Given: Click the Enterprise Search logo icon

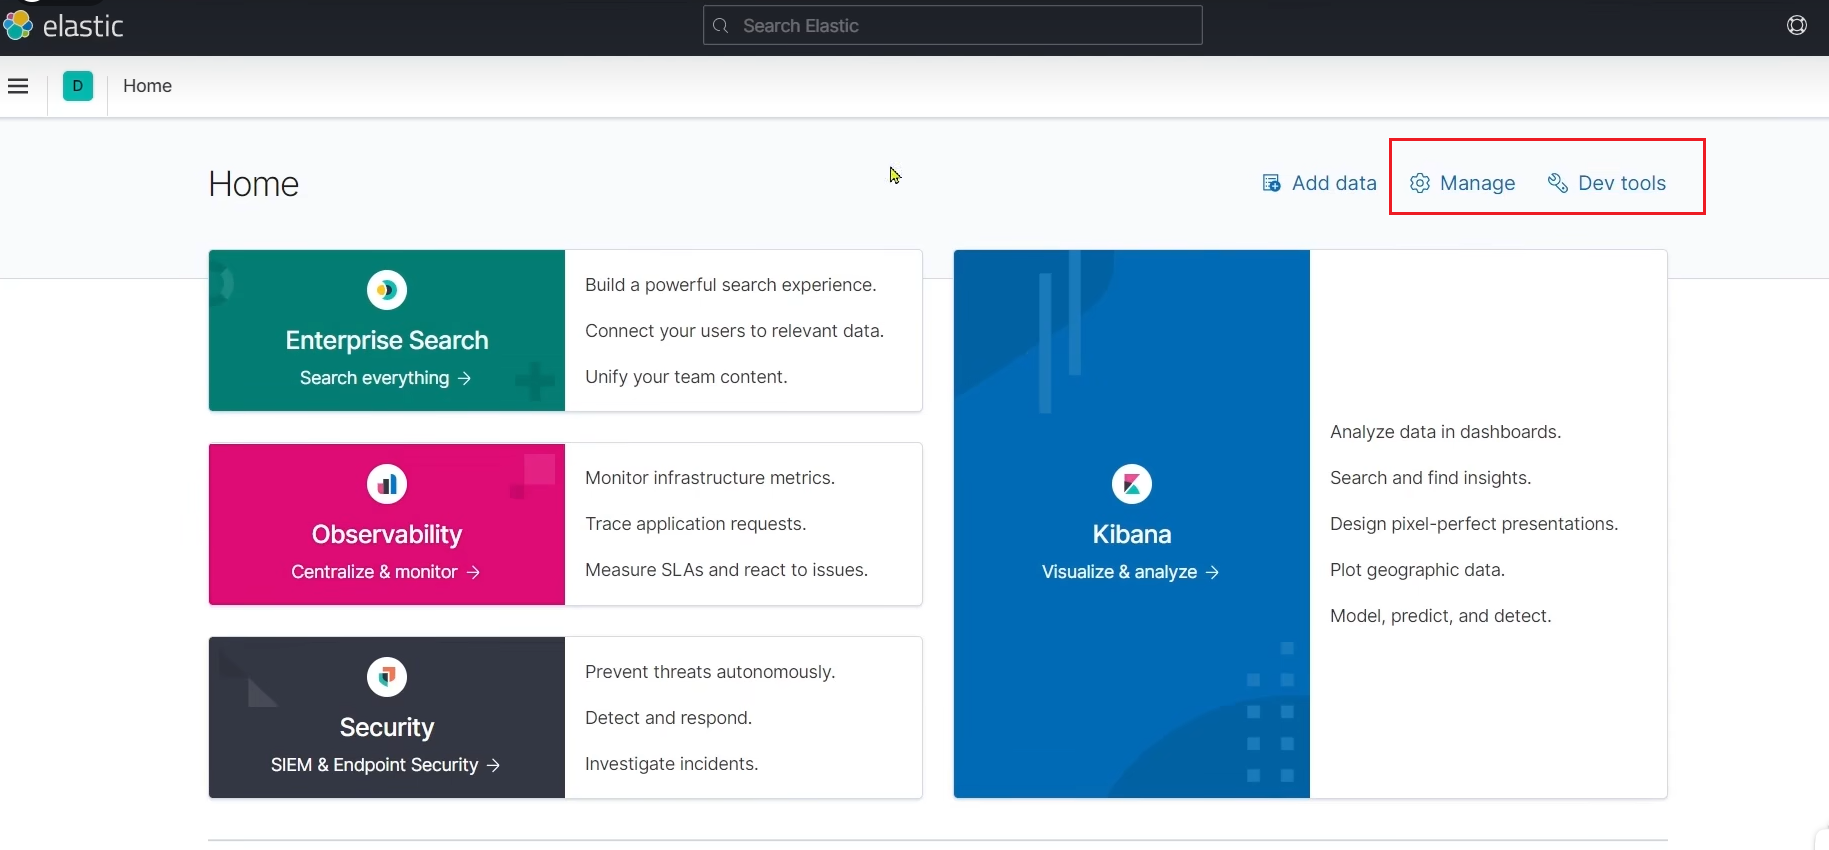Looking at the screenshot, I should [x=387, y=290].
